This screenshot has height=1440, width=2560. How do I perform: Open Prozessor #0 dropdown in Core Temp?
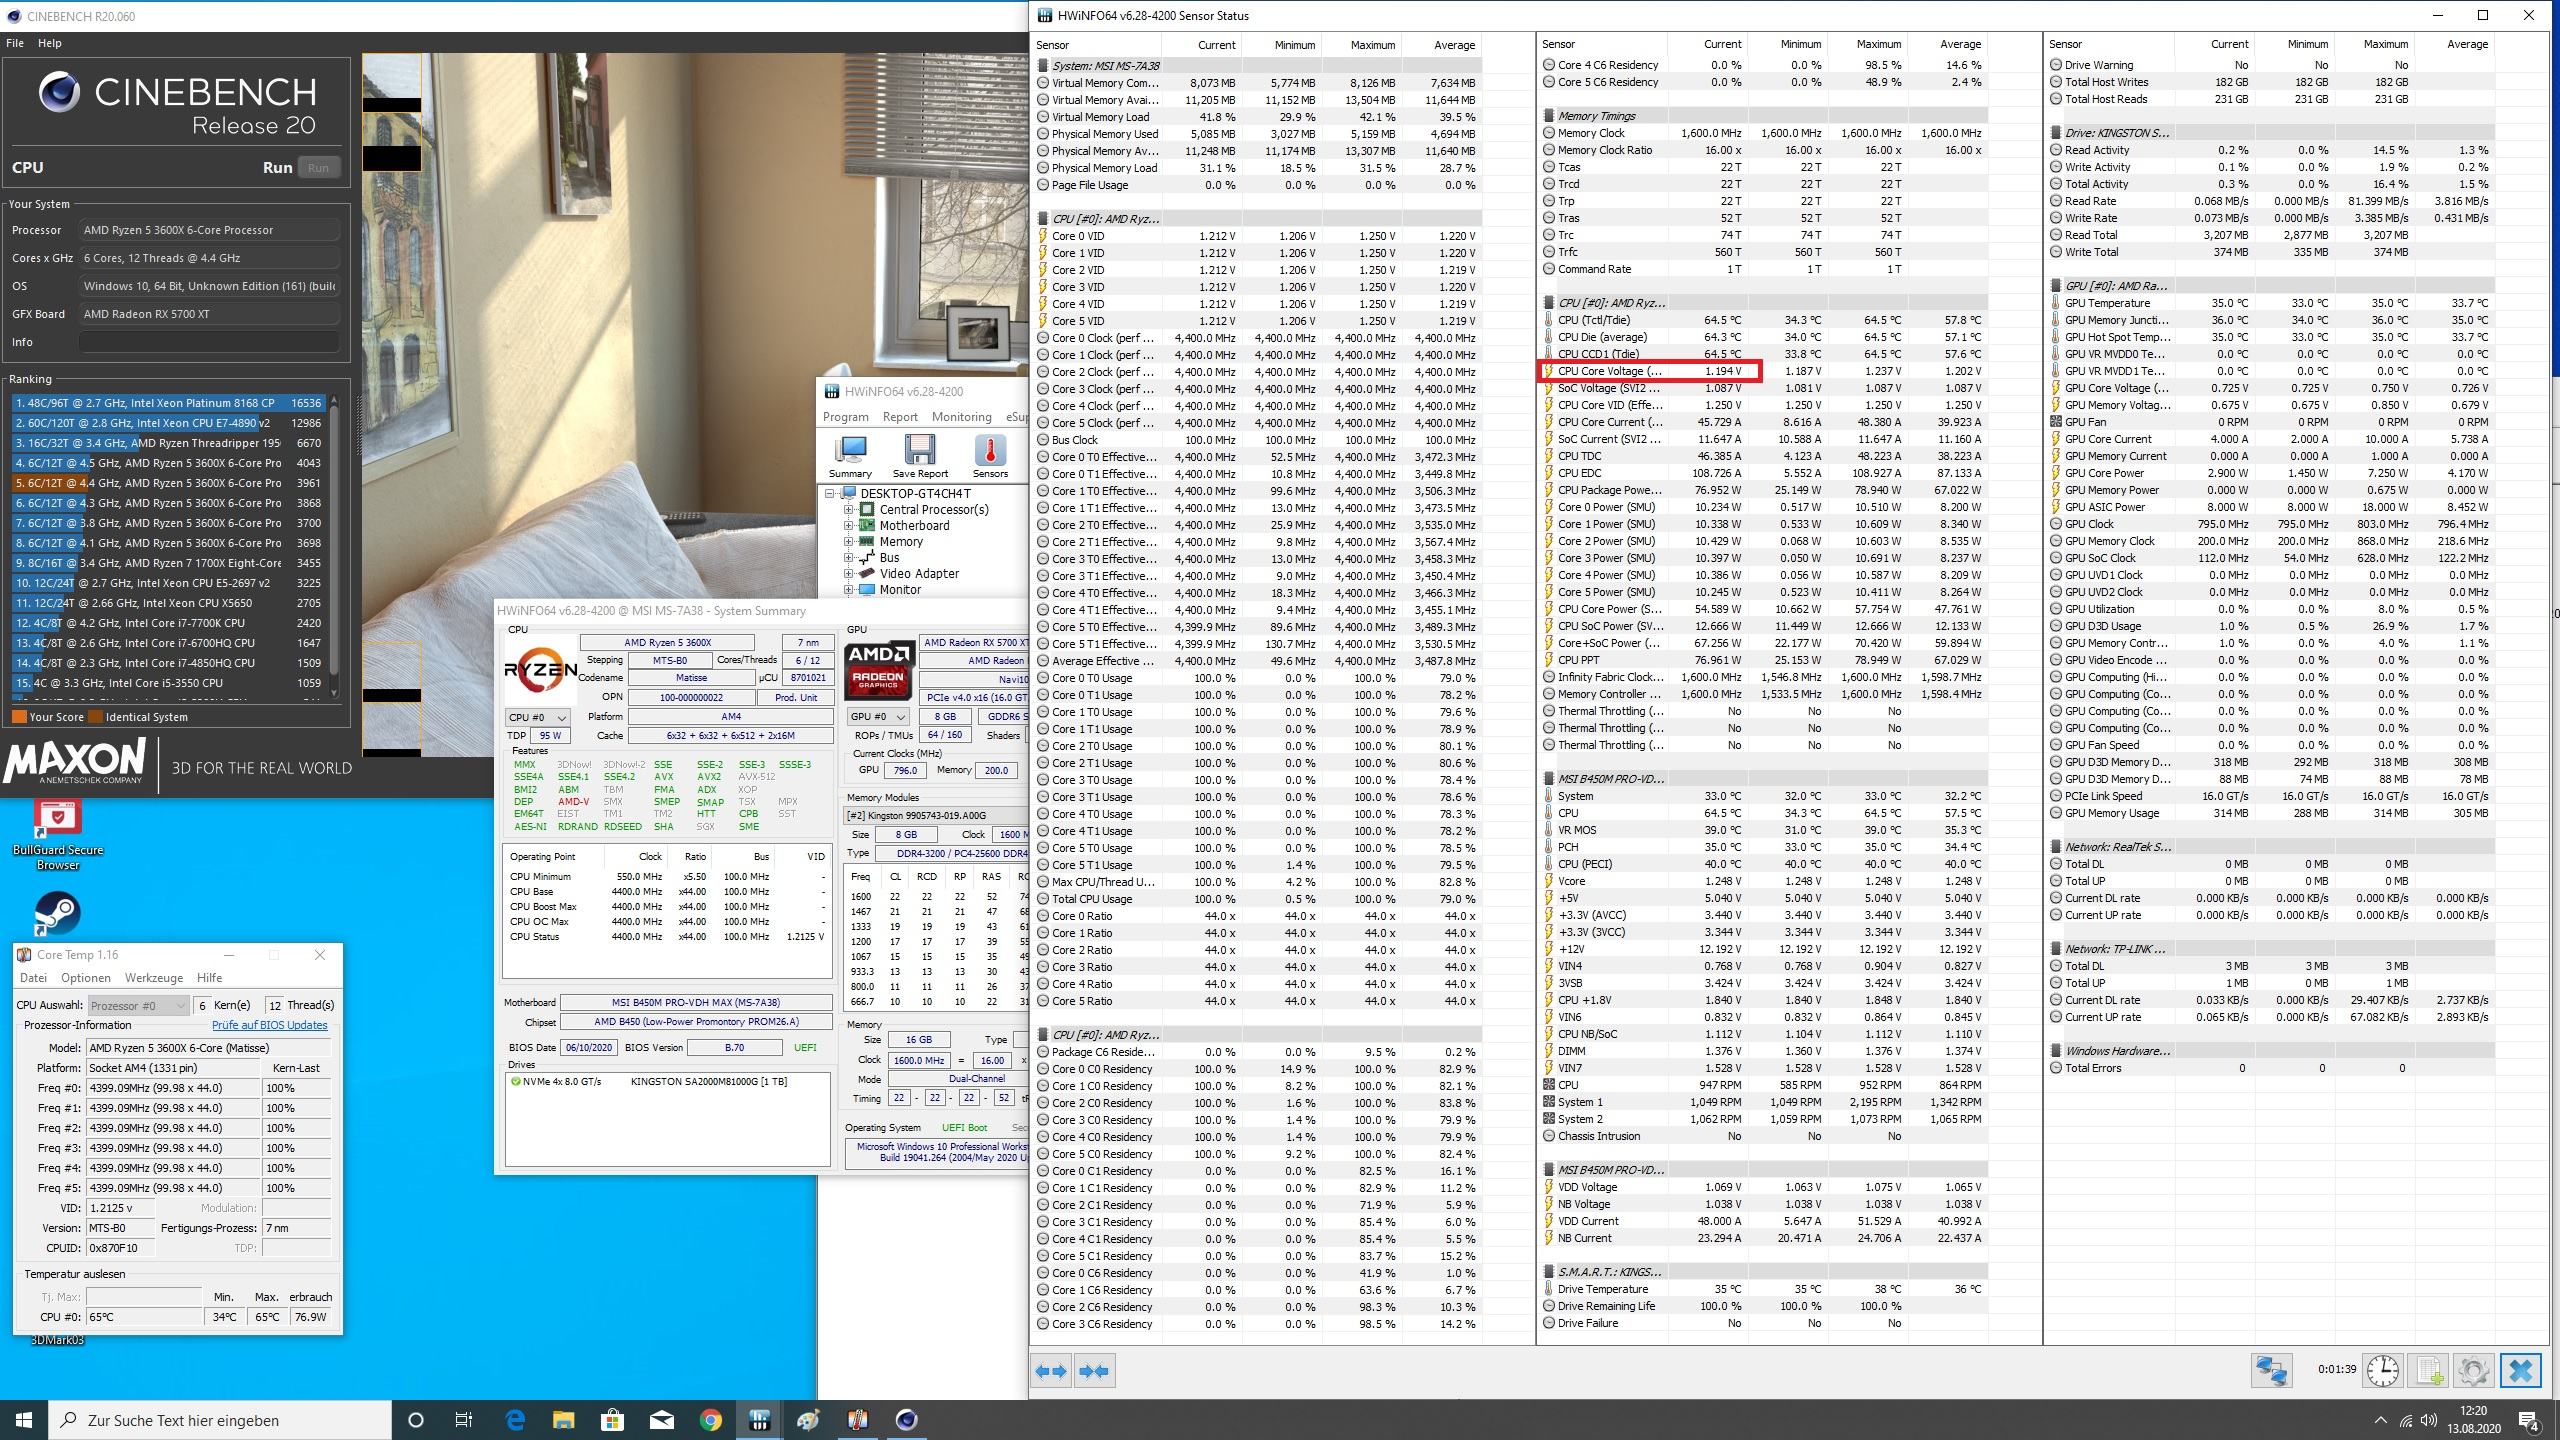[138, 1005]
